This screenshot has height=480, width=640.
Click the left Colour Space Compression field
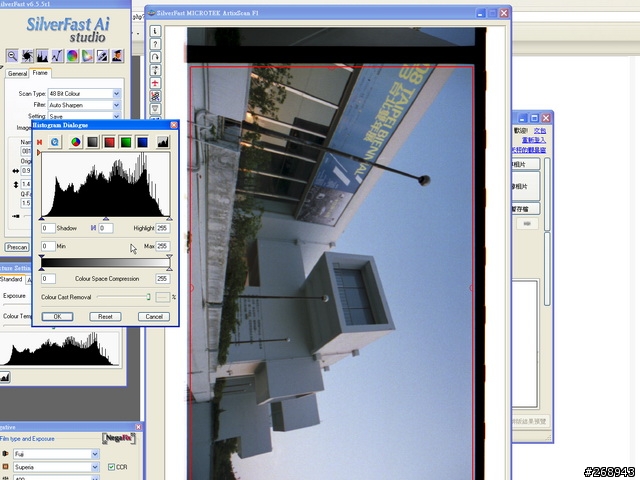48,279
